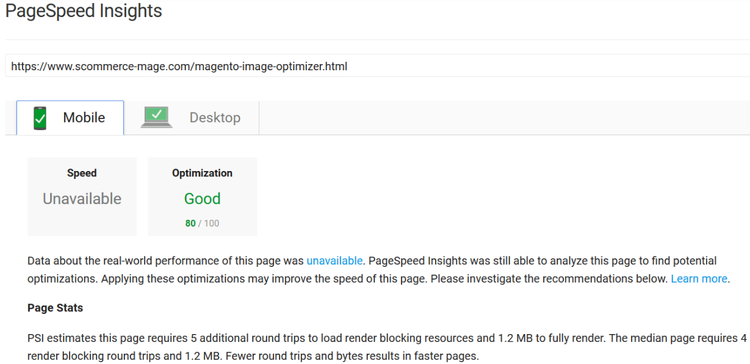Select the Speed score card
This screenshot has width=750, height=364.
pyautogui.click(x=82, y=197)
